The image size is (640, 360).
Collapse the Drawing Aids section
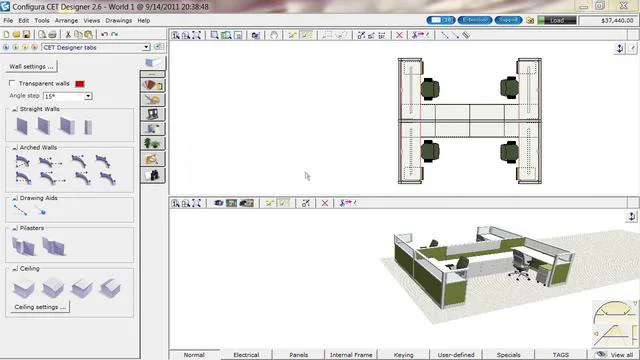15,198
